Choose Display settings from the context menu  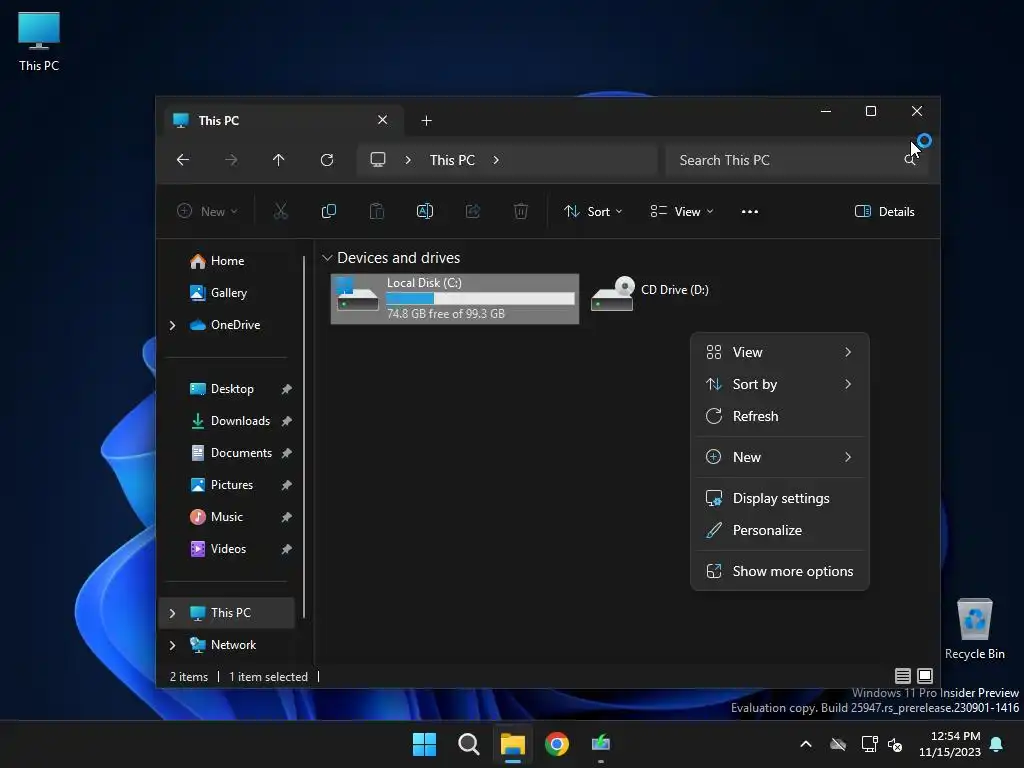pos(779,498)
